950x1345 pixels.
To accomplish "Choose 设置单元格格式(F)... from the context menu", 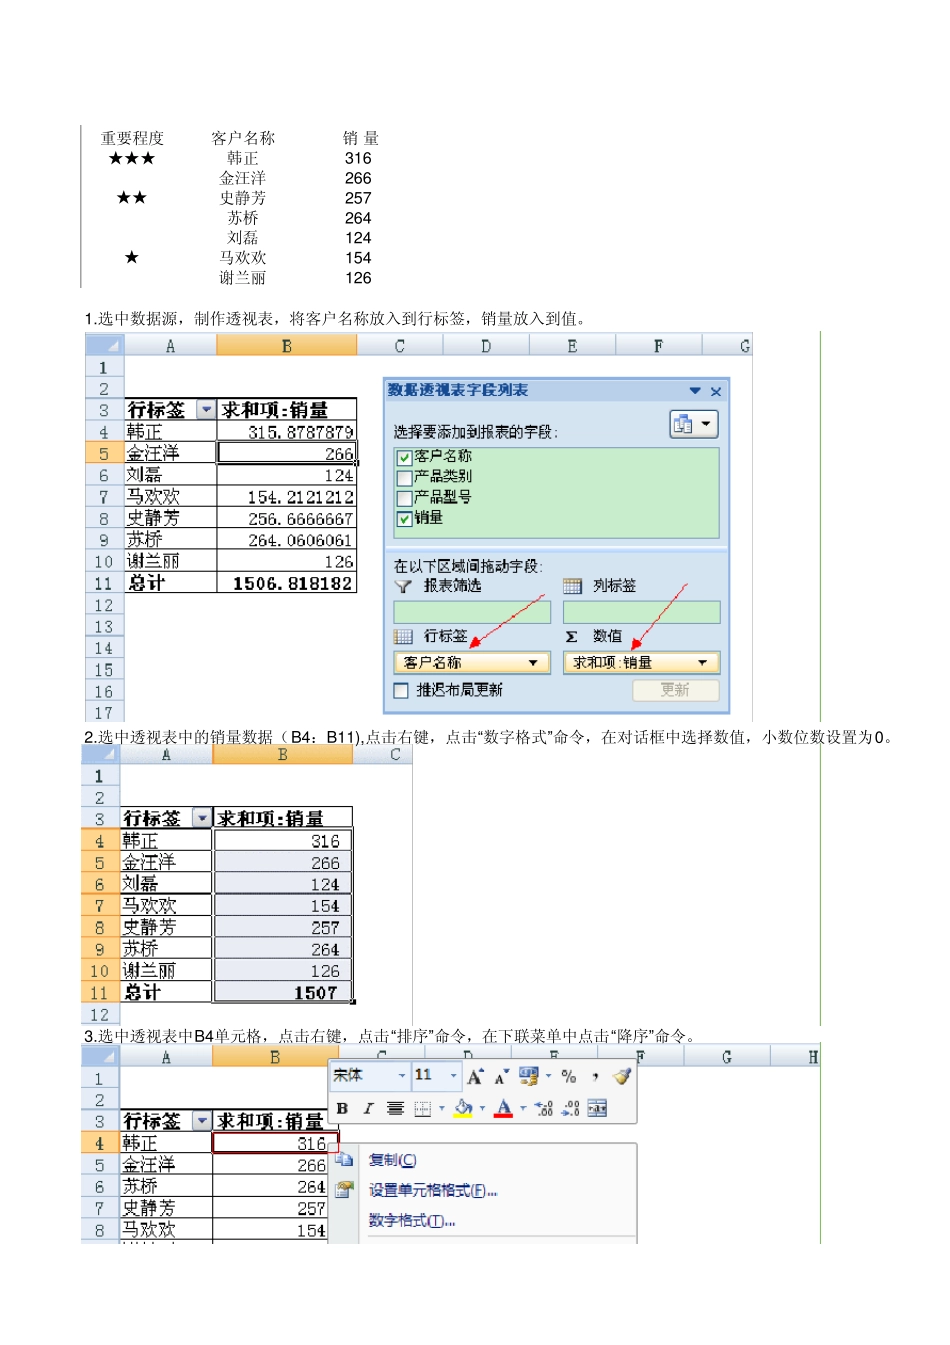I will coord(433,1190).
